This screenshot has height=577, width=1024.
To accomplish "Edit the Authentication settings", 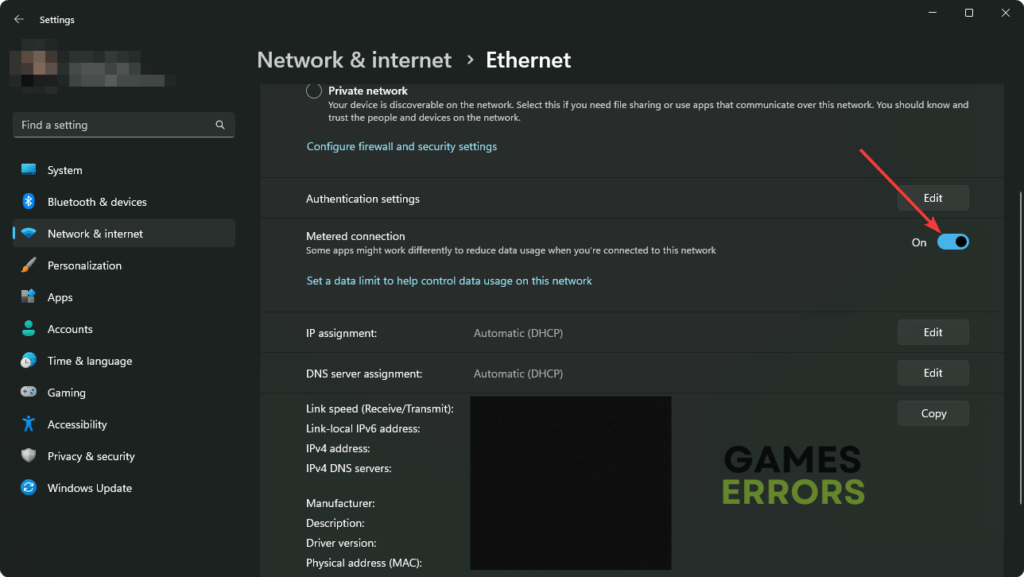I will tap(933, 197).
